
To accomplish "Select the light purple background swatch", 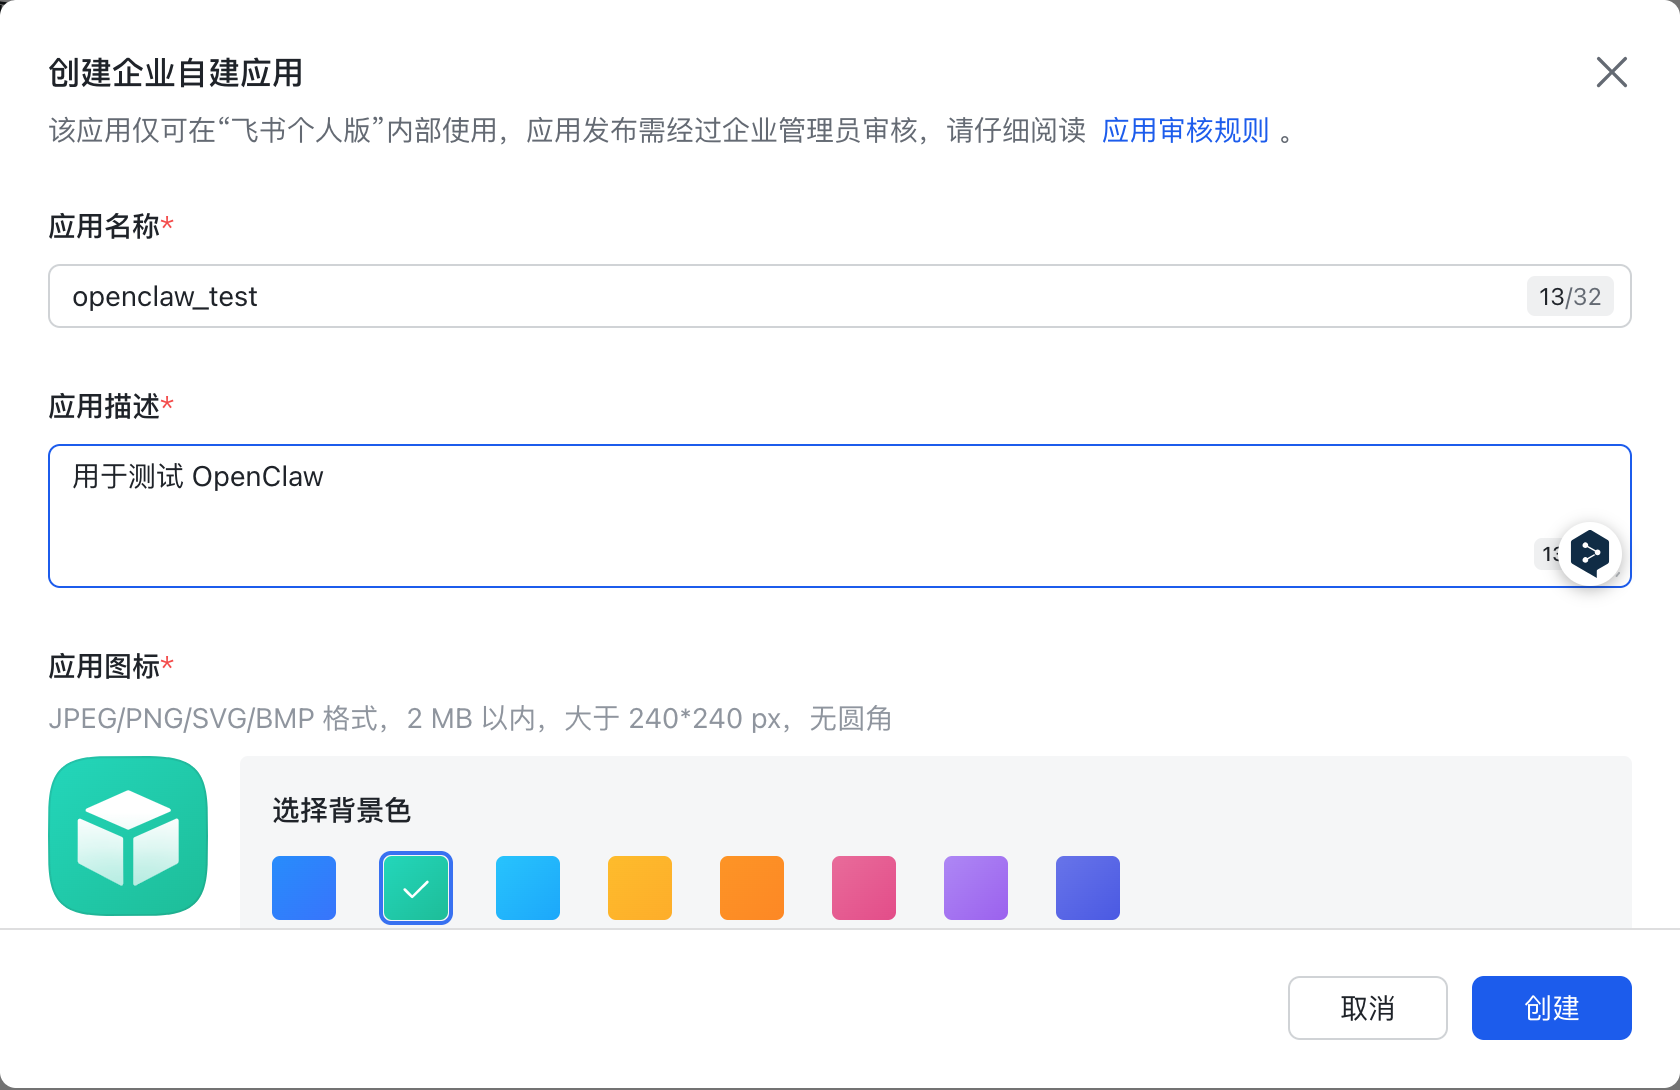I will click(976, 888).
